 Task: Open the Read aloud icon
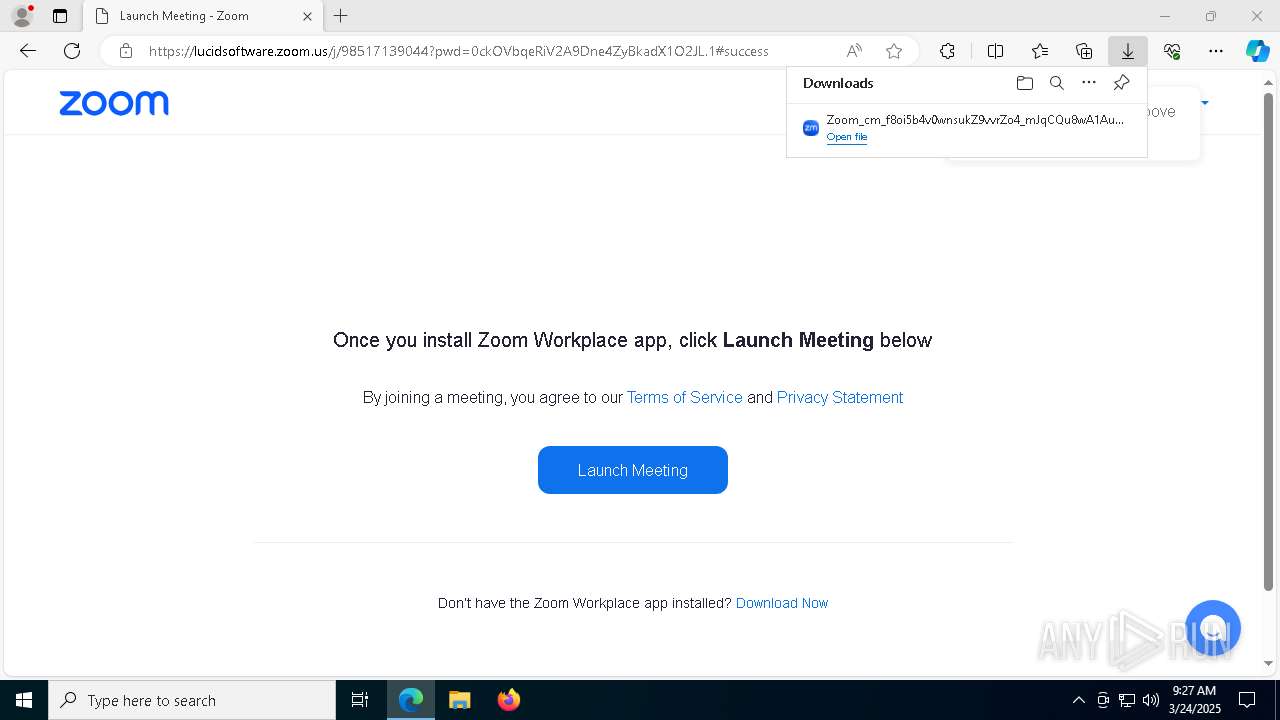click(x=854, y=51)
